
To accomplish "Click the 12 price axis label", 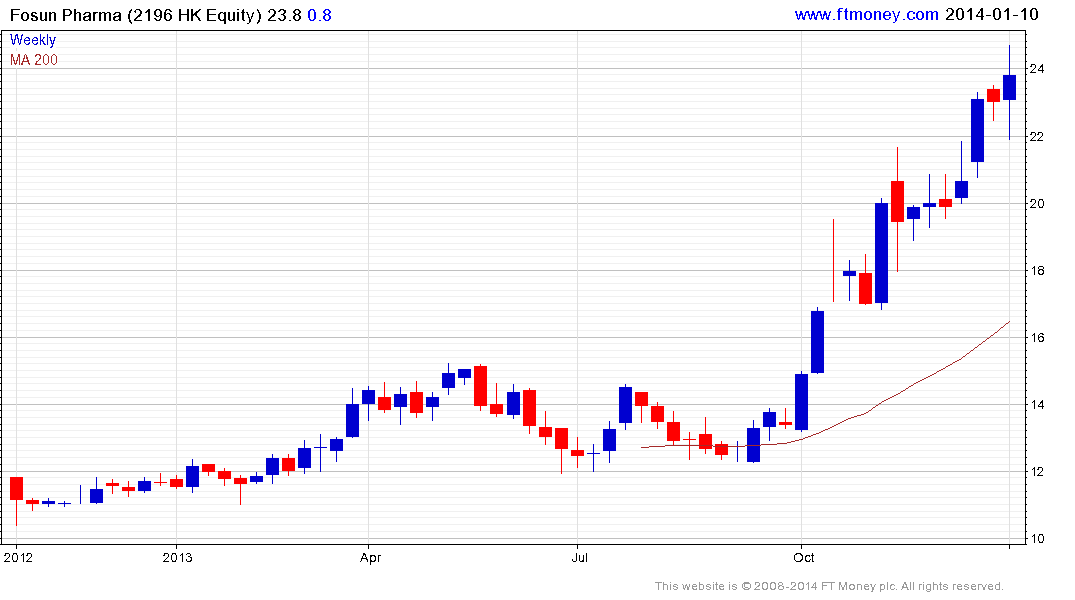I will coord(1037,472).
